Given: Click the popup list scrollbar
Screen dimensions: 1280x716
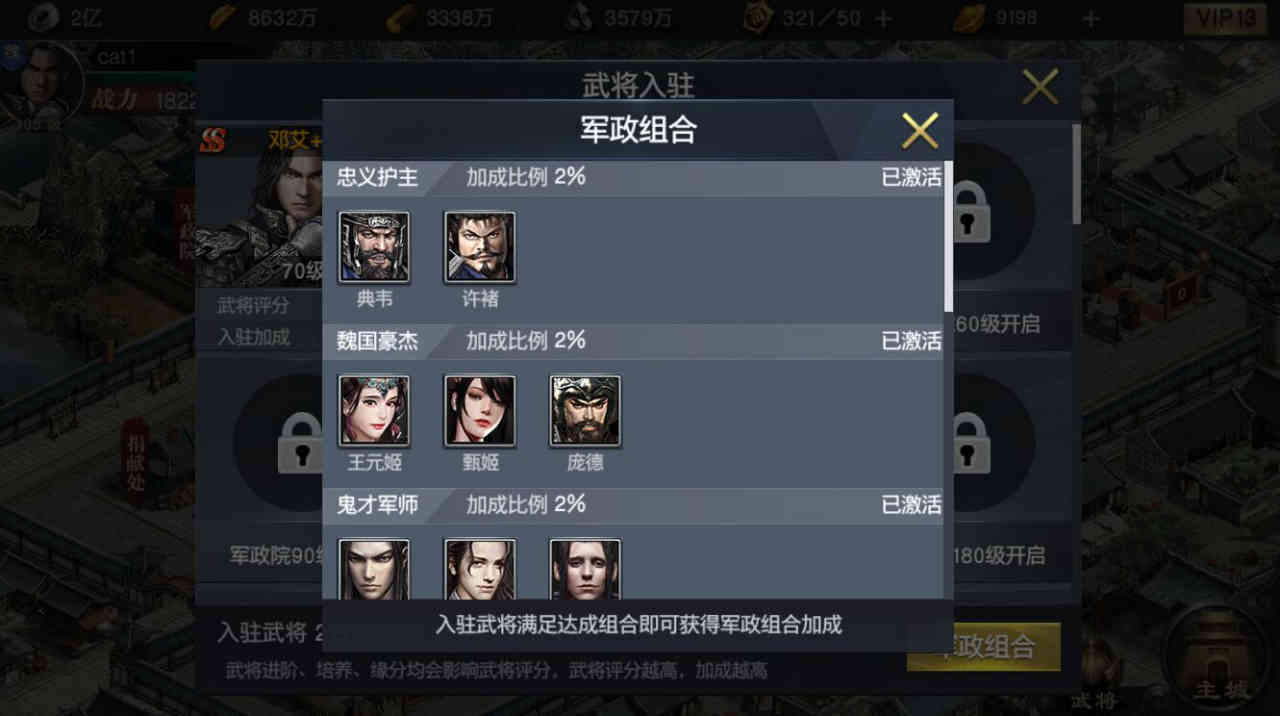Looking at the screenshot, I should coord(948,236).
